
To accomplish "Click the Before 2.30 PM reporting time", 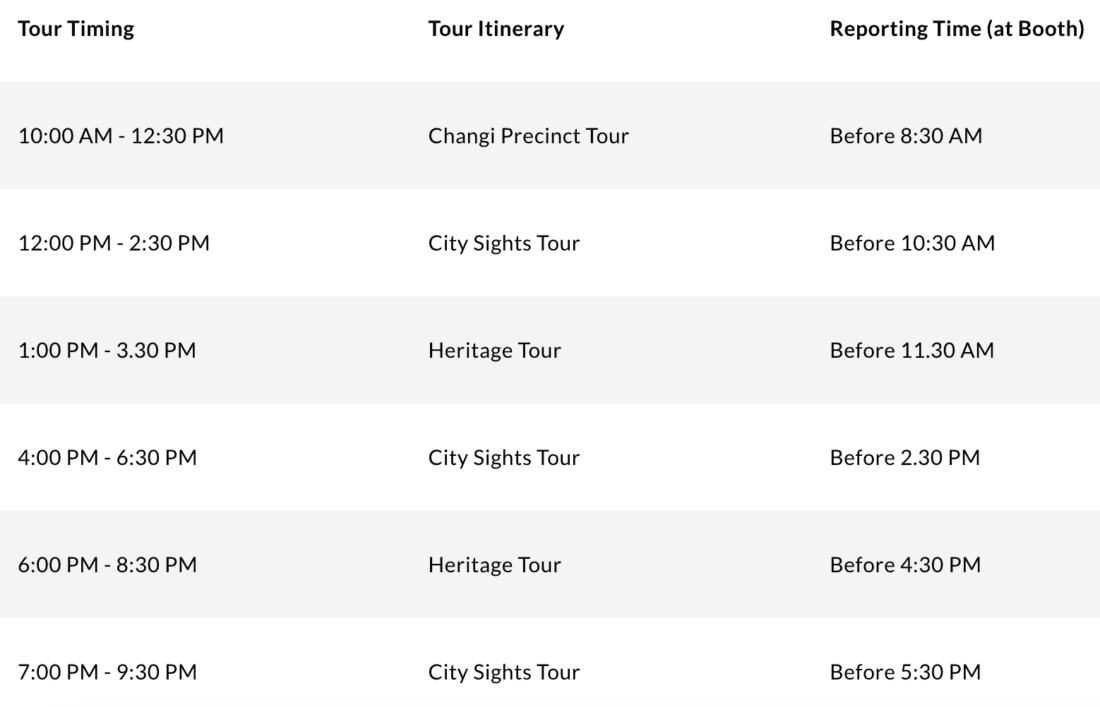I will coord(905,458).
